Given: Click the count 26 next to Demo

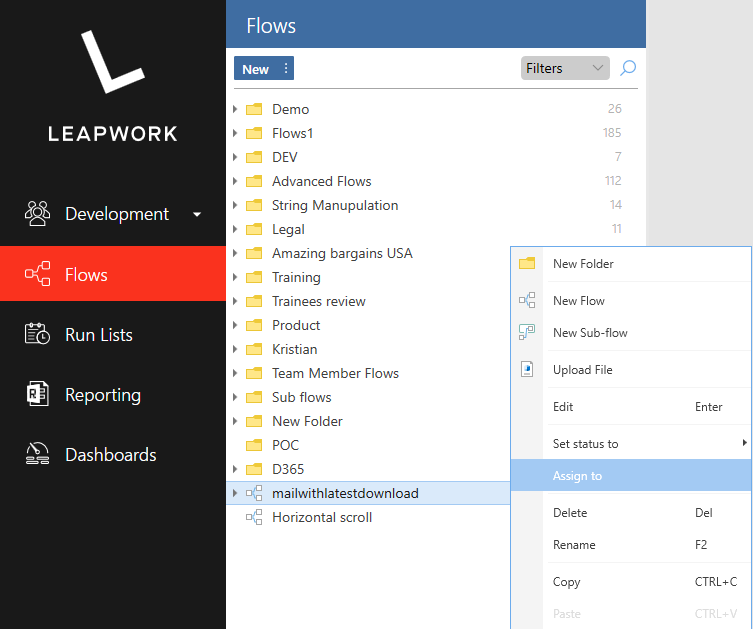Looking at the screenshot, I should pyautogui.click(x=615, y=109).
